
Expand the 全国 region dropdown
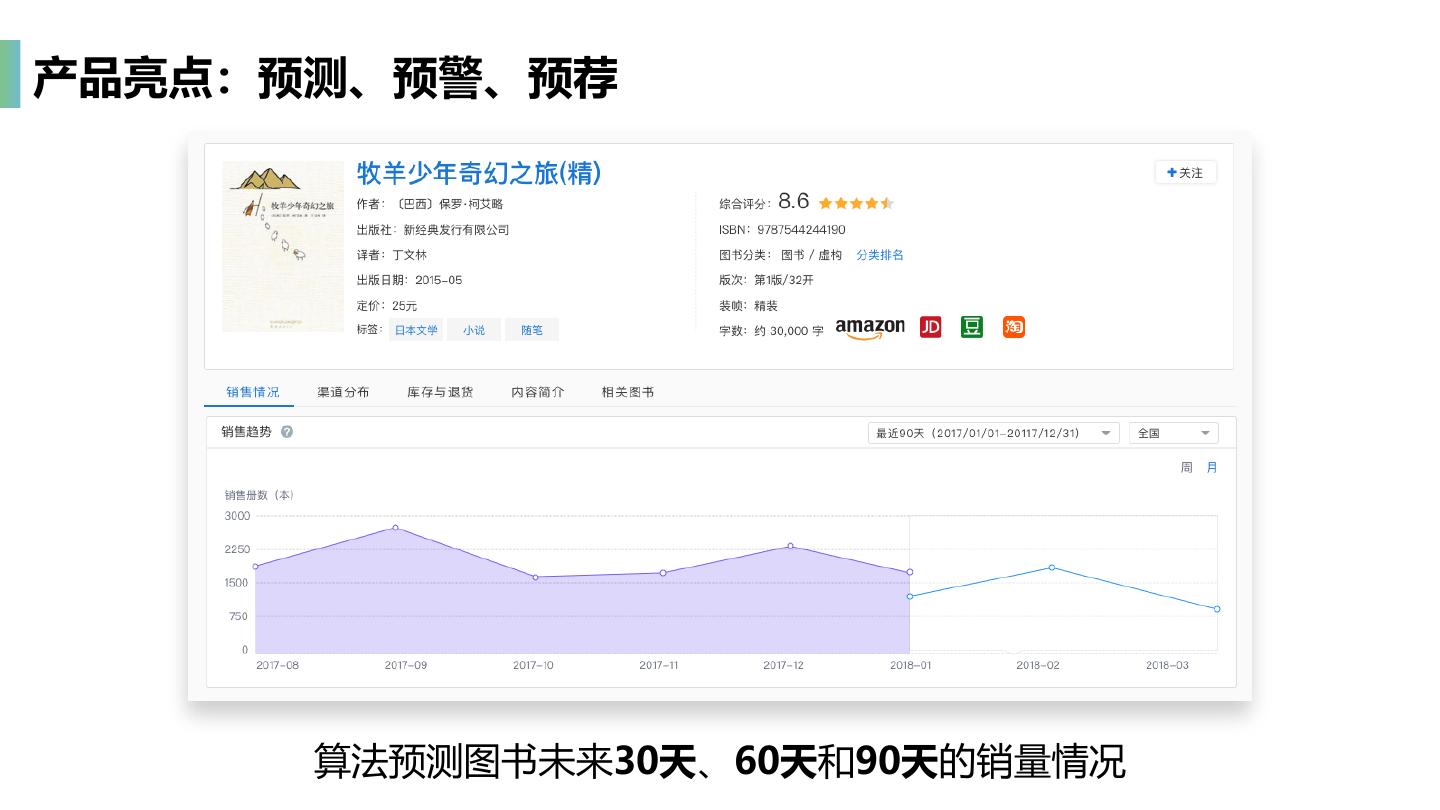click(1173, 433)
